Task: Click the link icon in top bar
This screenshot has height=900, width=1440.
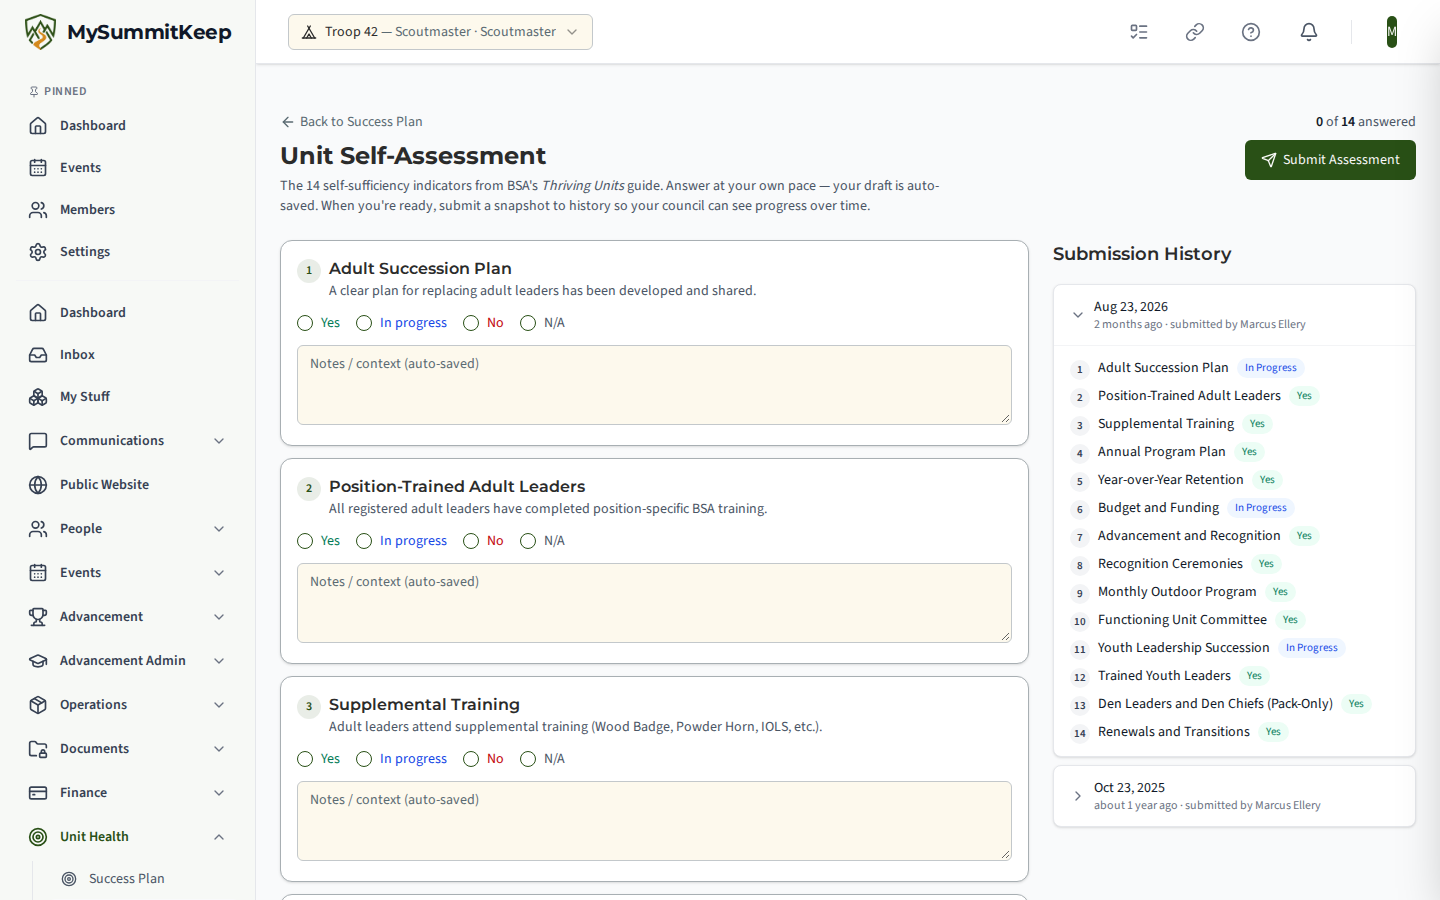Action: tap(1195, 32)
